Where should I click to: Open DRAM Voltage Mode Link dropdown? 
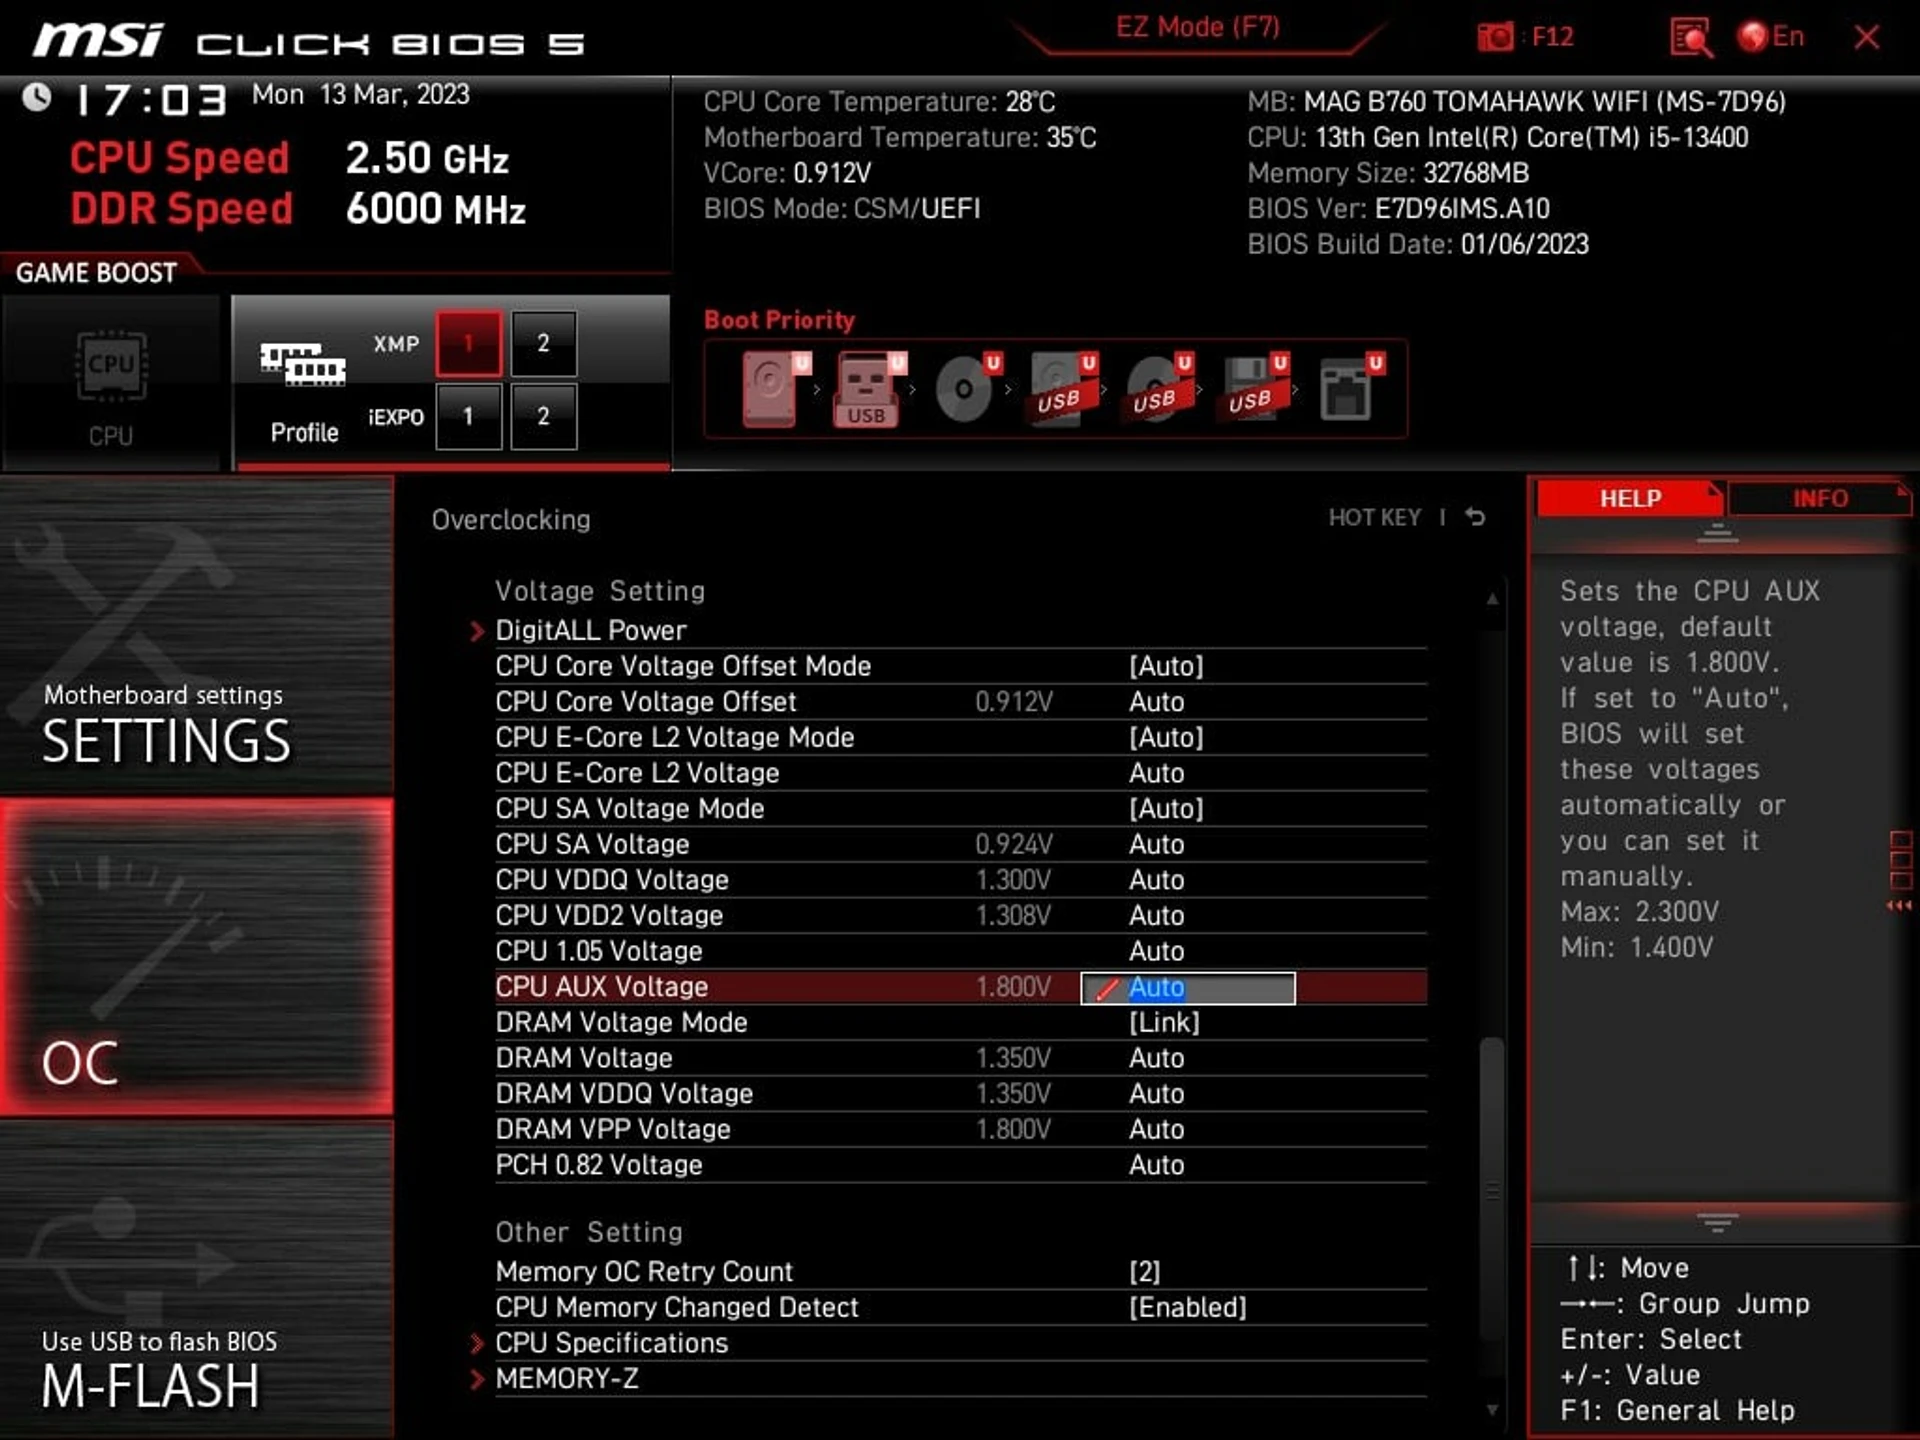coord(1164,1022)
